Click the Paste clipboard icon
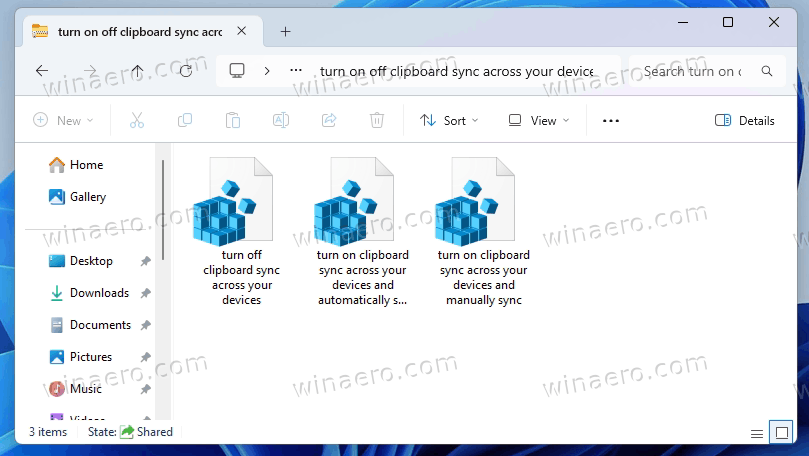The width and height of the screenshot is (809, 456). point(233,120)
